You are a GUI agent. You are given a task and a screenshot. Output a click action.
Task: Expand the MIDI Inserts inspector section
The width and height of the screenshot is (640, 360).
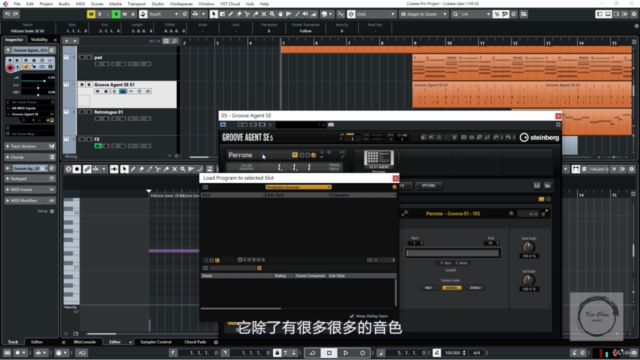[29, 190]
